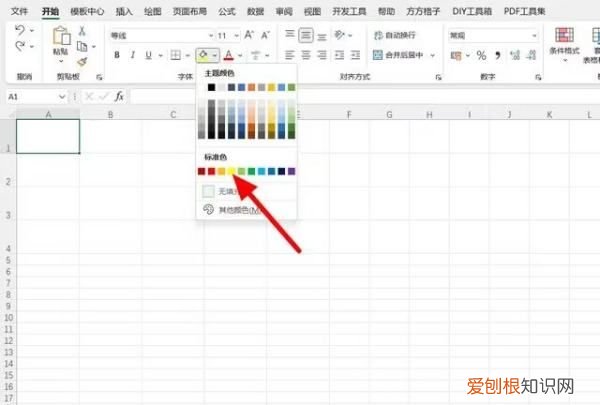Switch to Developer (开发工具) tab

(x=349, y=11)
